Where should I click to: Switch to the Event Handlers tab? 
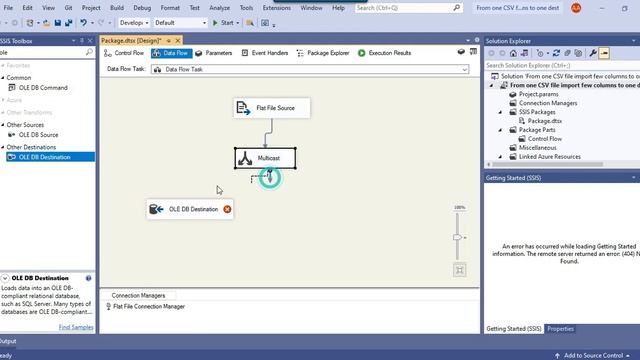click(265, 53)
